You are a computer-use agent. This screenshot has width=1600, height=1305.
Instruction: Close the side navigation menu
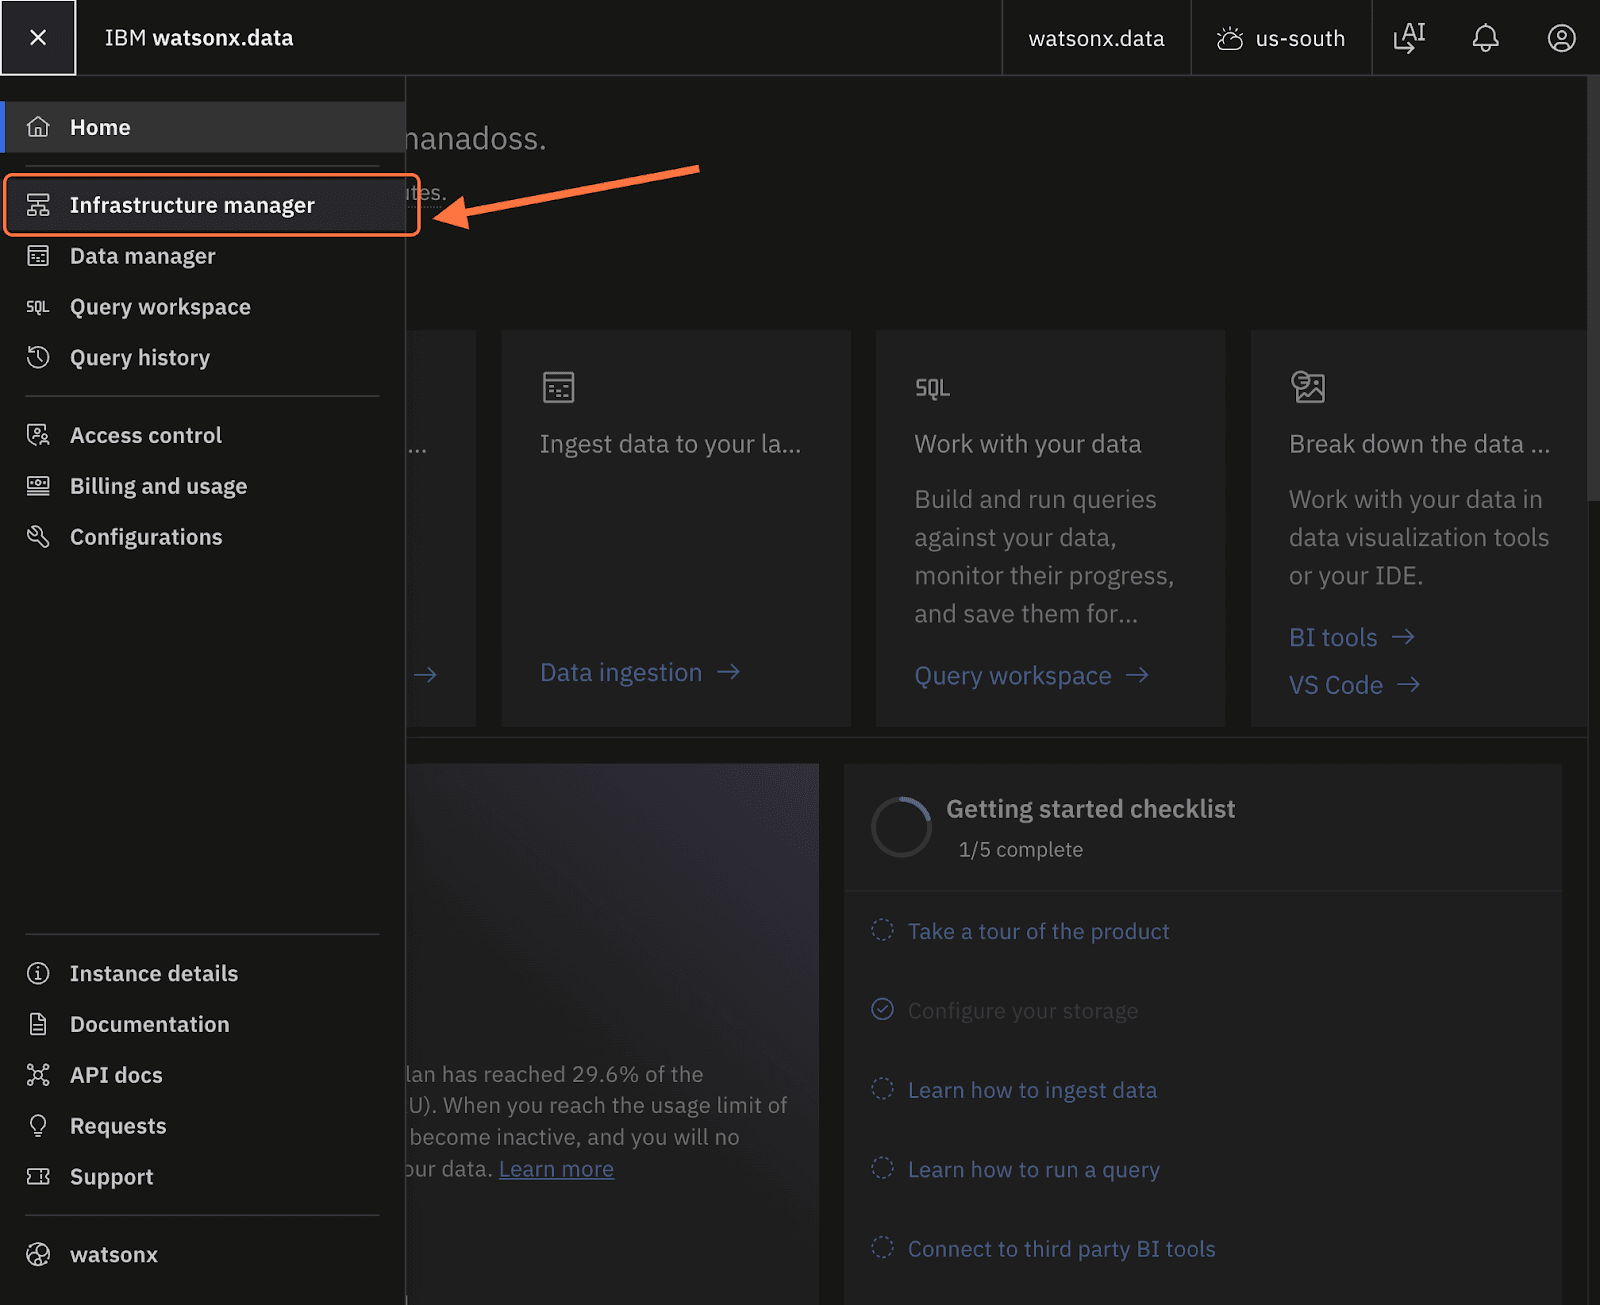coord(38,38)
